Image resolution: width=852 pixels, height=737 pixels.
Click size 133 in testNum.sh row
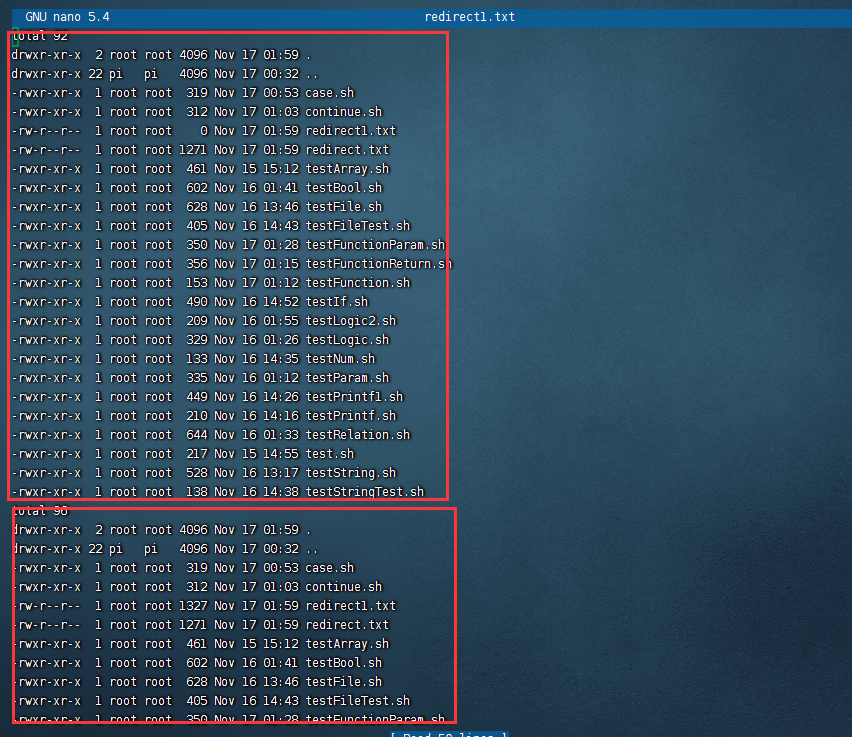coord(197,359)
